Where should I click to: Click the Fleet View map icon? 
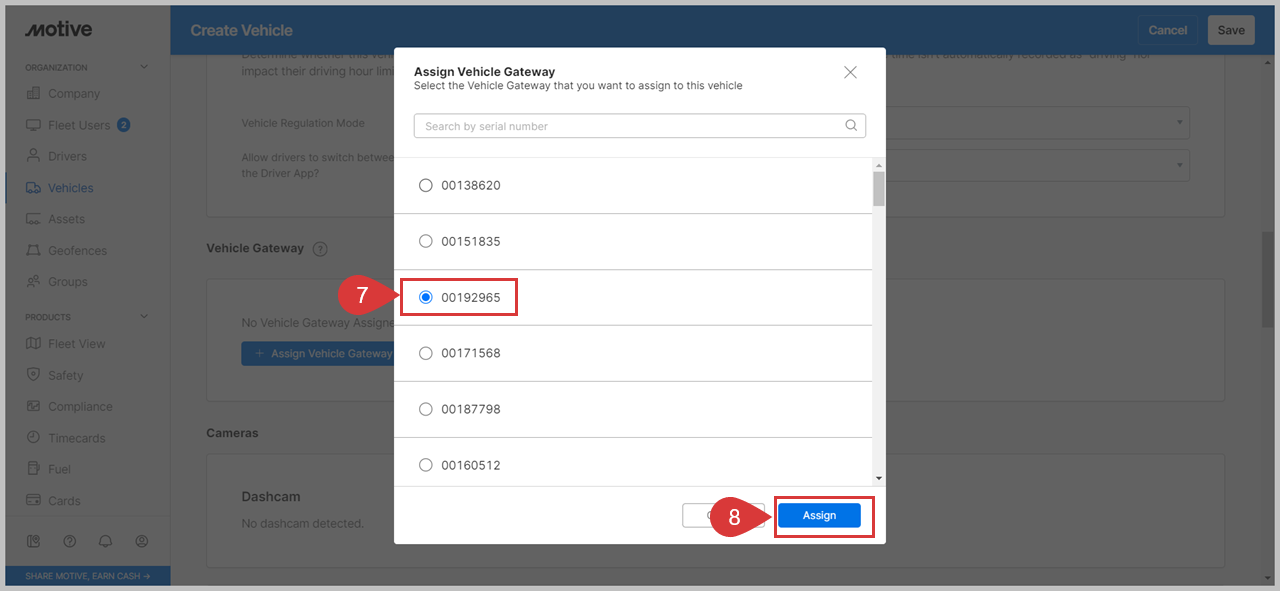[33, 344]
